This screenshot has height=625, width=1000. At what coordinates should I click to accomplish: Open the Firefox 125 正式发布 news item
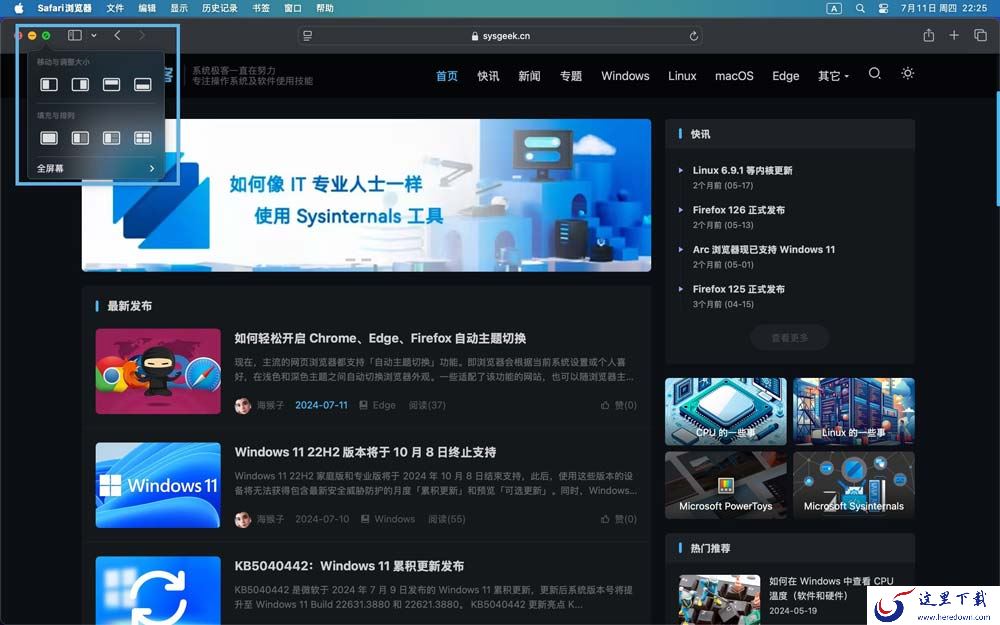click(x=739, y=289)
